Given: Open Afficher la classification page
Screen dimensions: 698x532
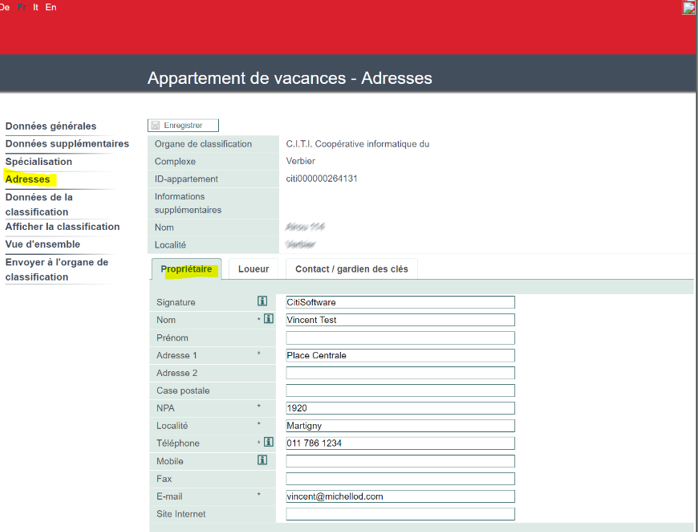Looking at the screenshot, I should [x=62, y=227].
